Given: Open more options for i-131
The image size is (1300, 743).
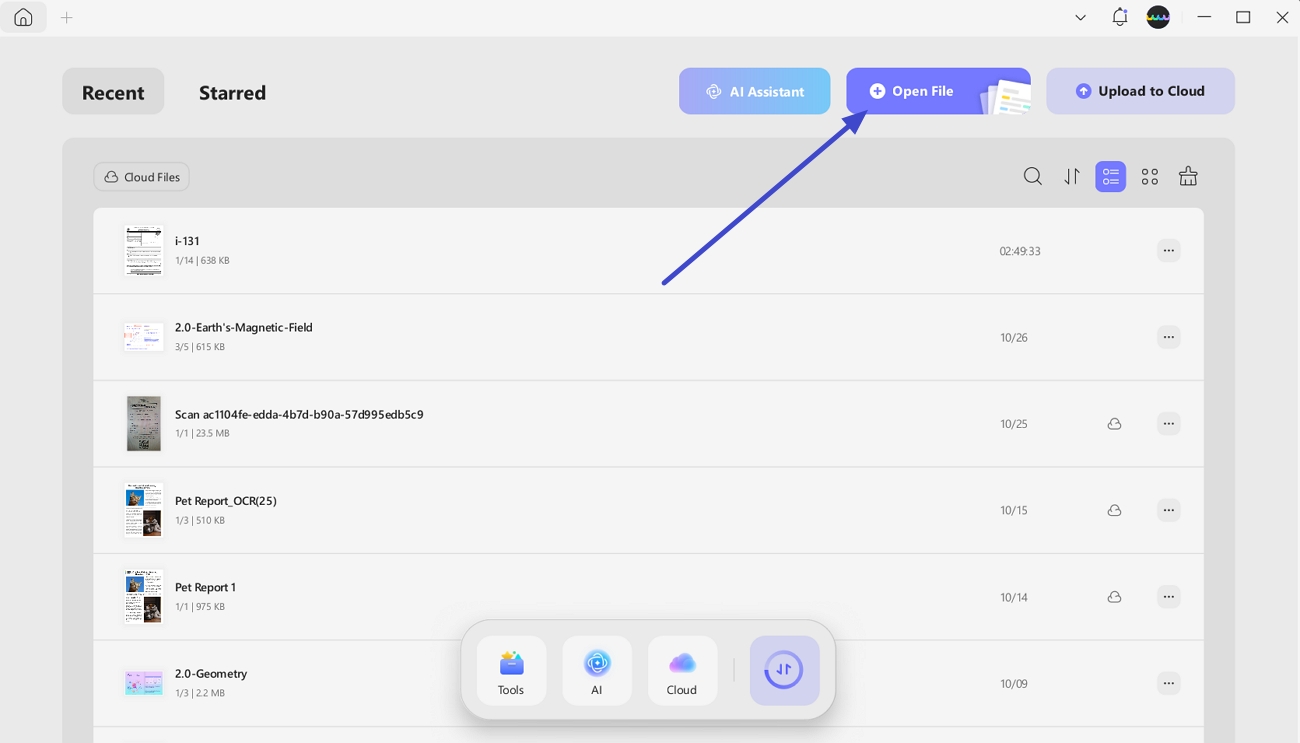Looking at the screenshot, I should tap(1168, 251).
